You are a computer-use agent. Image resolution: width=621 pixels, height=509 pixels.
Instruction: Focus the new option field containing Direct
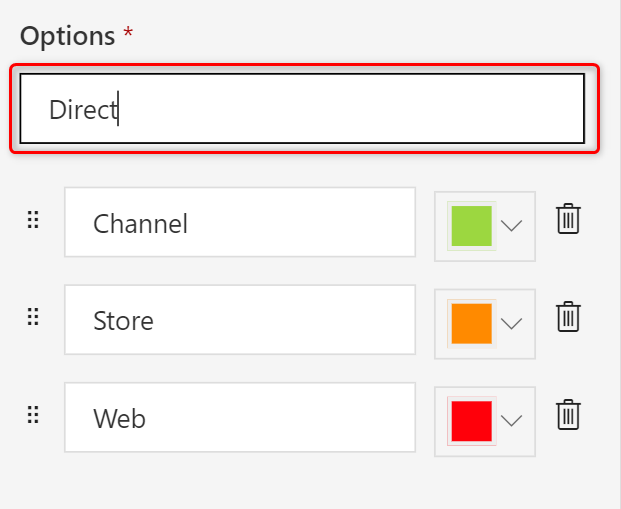[x=302, y=108]
